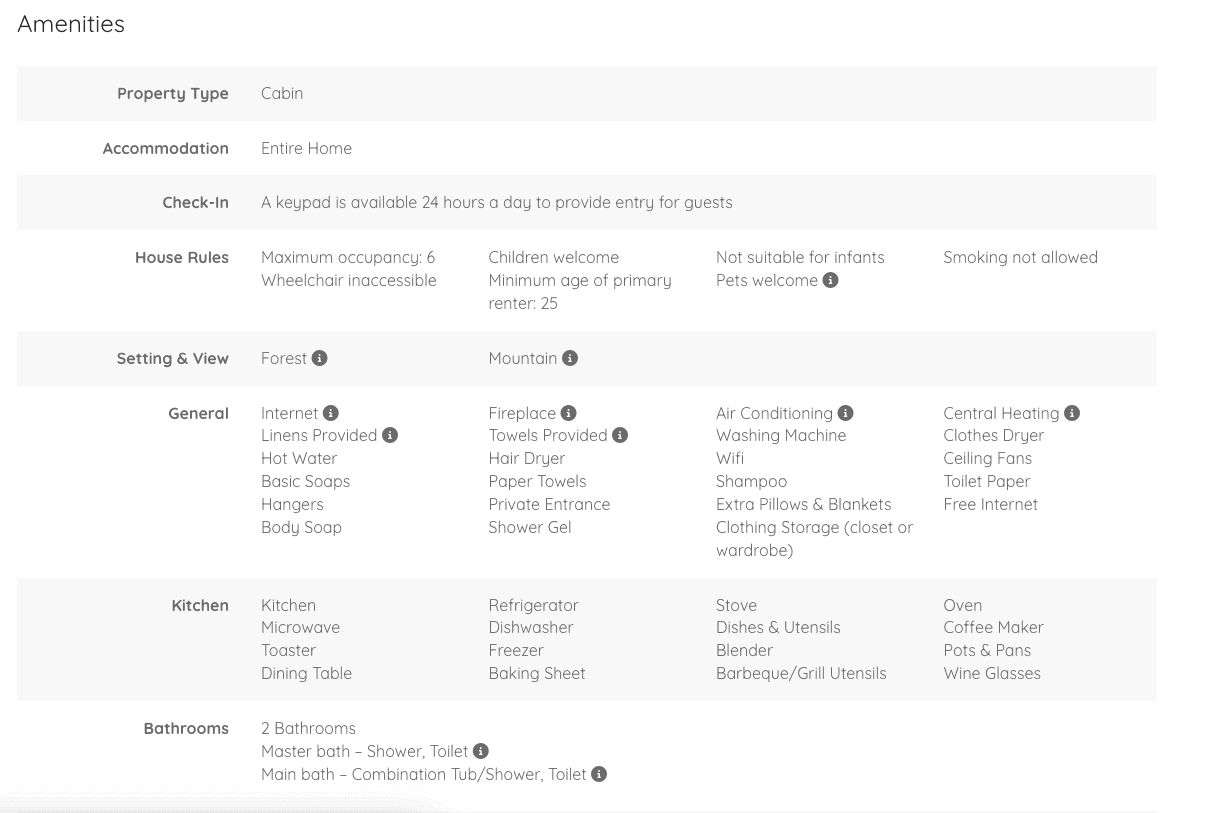Click the House Rules row label

click(182, 258)
